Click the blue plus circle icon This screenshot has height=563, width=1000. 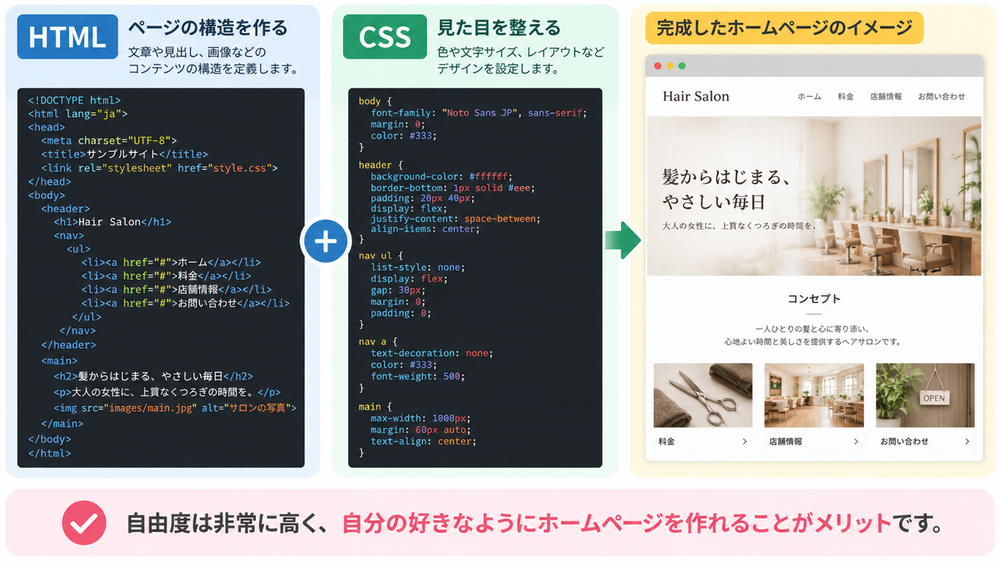click(325, 242)
